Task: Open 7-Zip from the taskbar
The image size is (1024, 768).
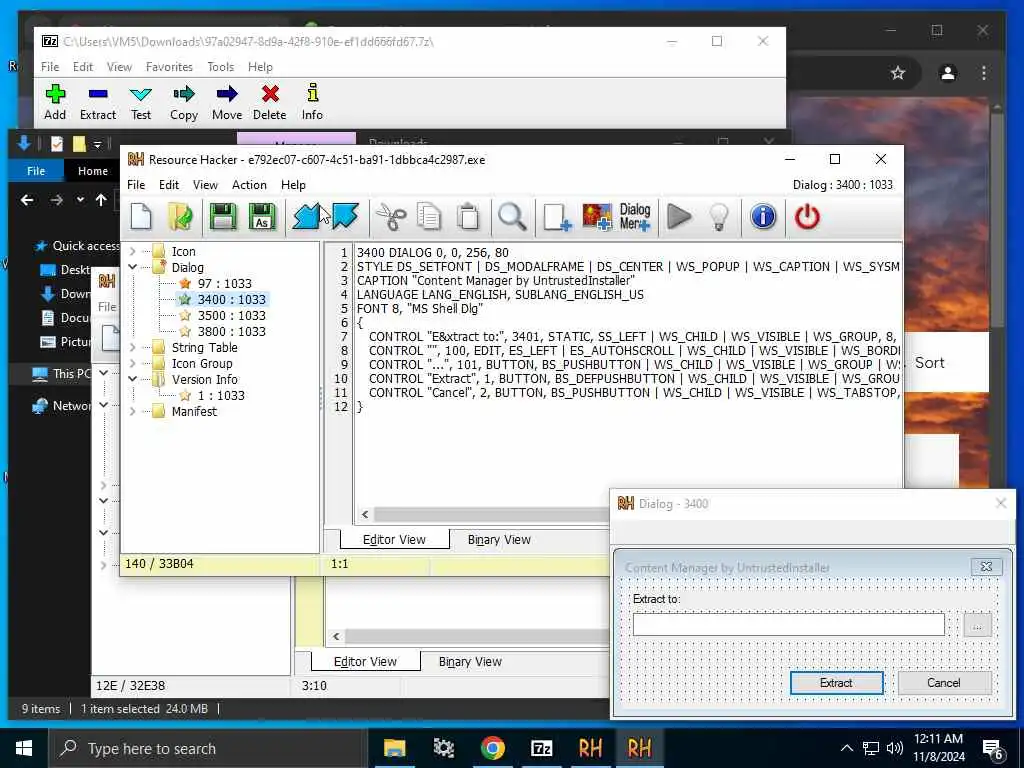Action: 541,748
